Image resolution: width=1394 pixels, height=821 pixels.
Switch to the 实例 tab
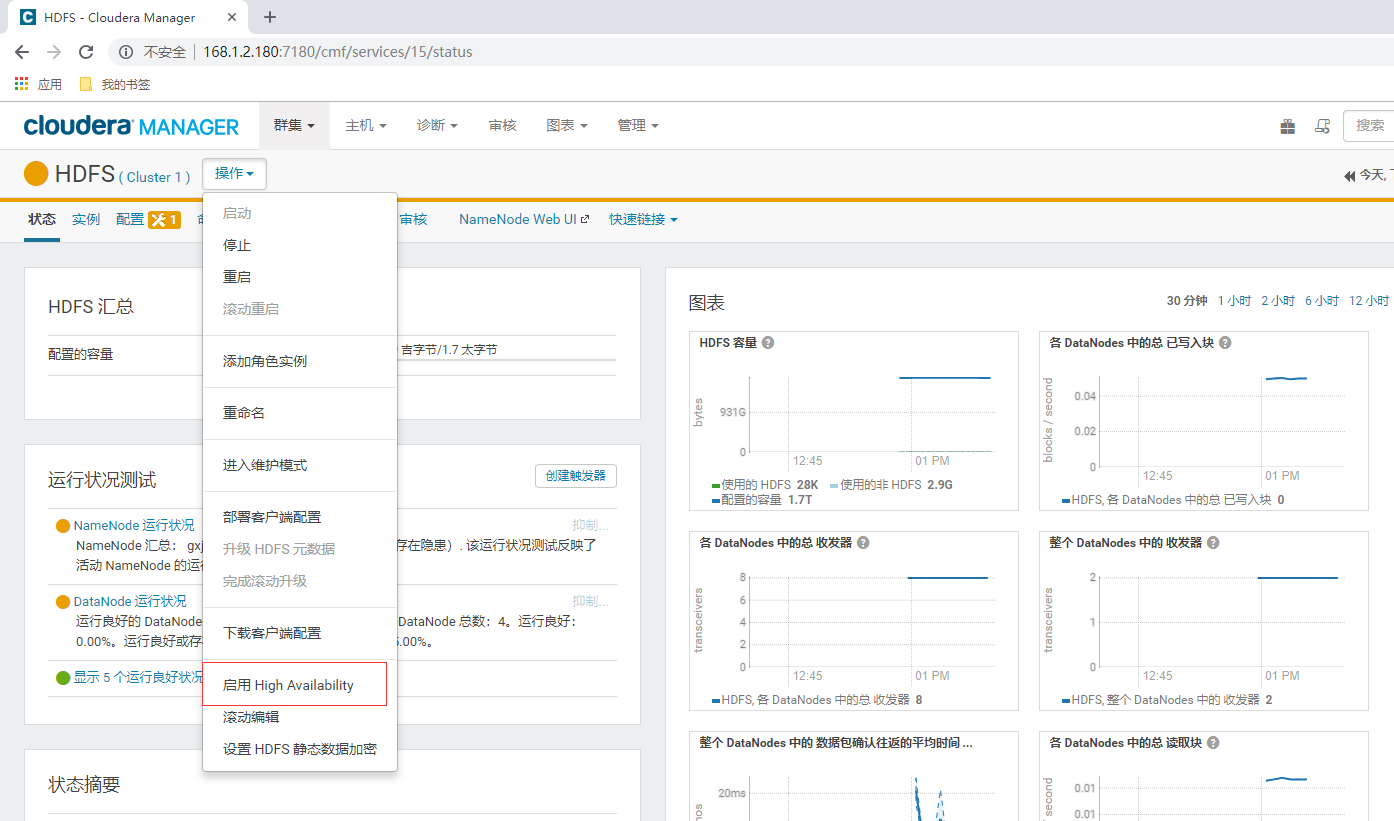(x=86, y=219)
